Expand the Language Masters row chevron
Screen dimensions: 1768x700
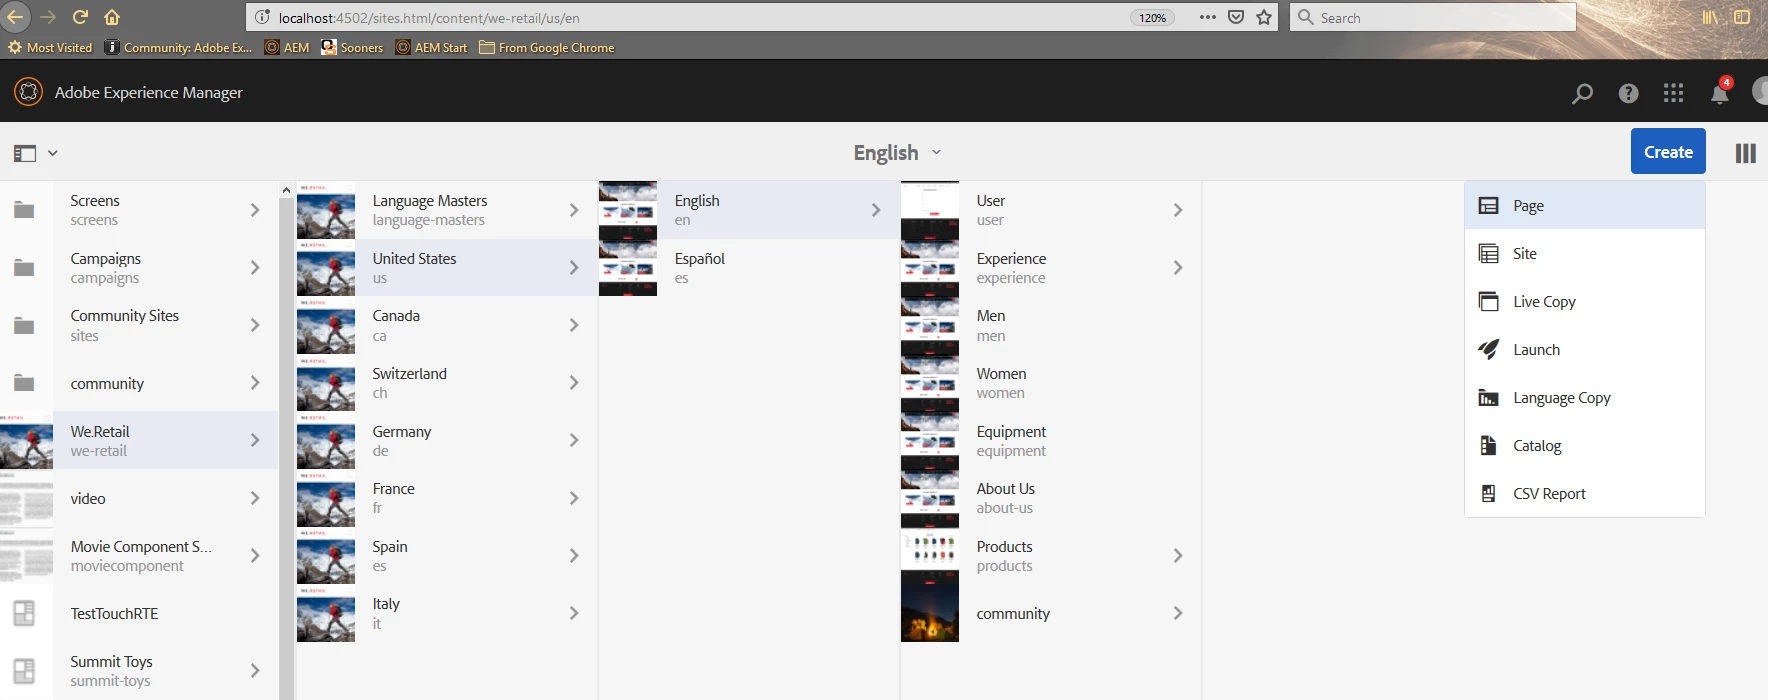(574, 210)
